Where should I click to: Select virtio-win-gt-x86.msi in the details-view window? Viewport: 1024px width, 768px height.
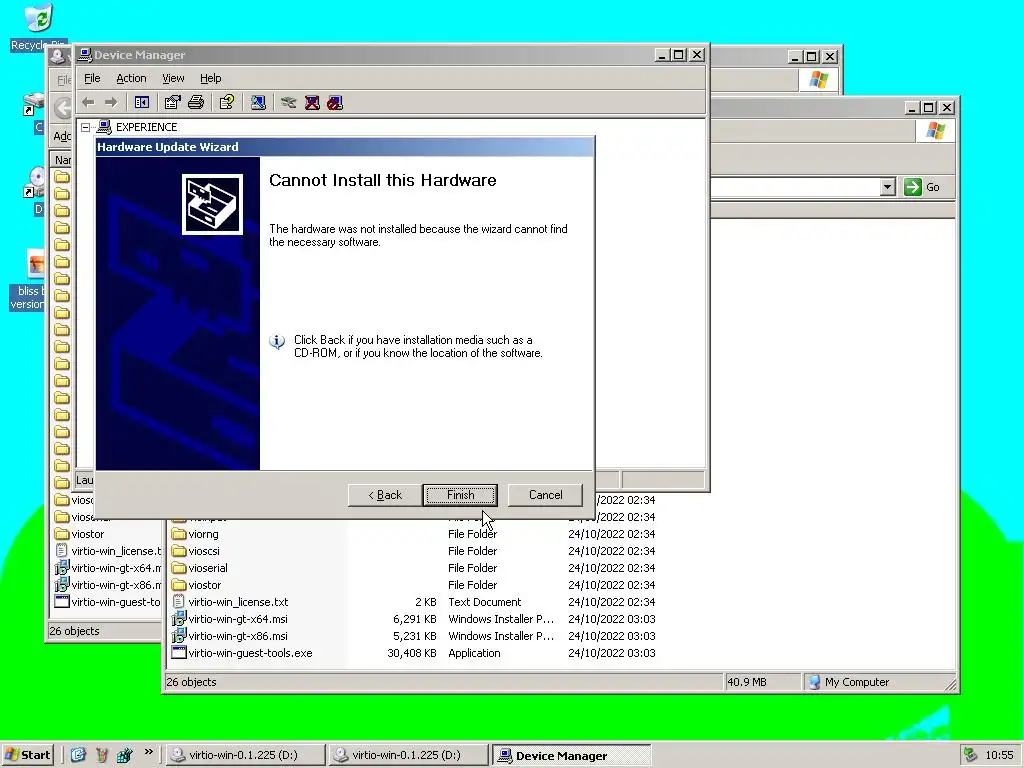pos(238,636)
